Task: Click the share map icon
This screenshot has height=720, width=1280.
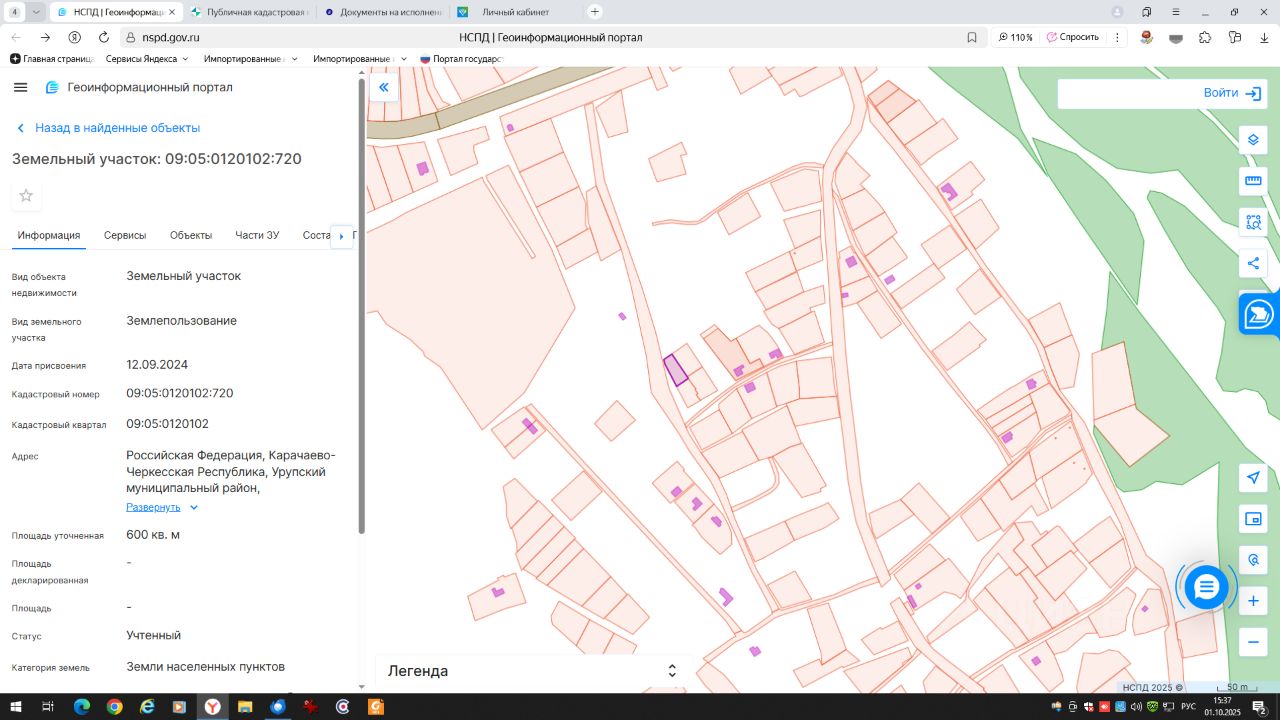Action: 1253,264
